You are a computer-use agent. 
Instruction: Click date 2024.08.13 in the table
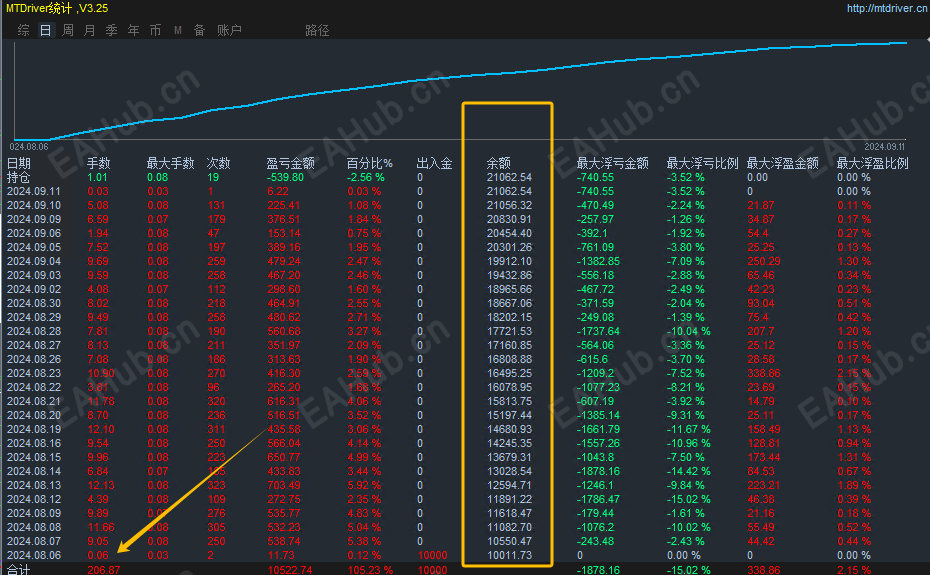(34, 485)
